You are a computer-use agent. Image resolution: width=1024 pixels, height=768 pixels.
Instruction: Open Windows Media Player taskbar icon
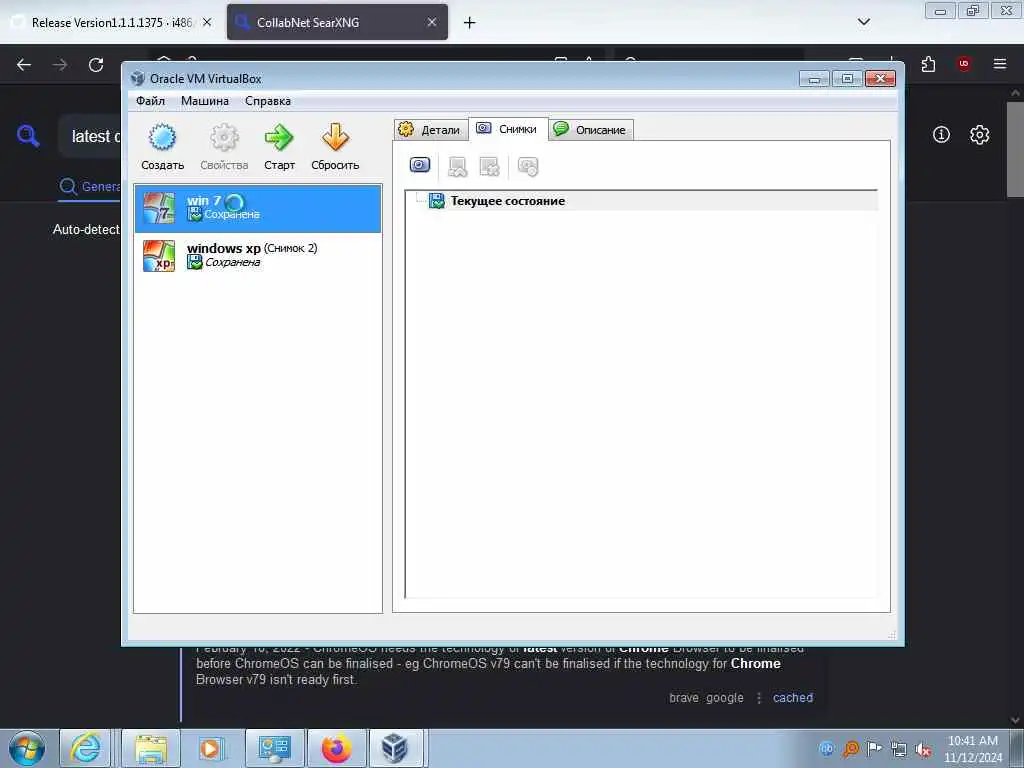[x=211, y=748]
